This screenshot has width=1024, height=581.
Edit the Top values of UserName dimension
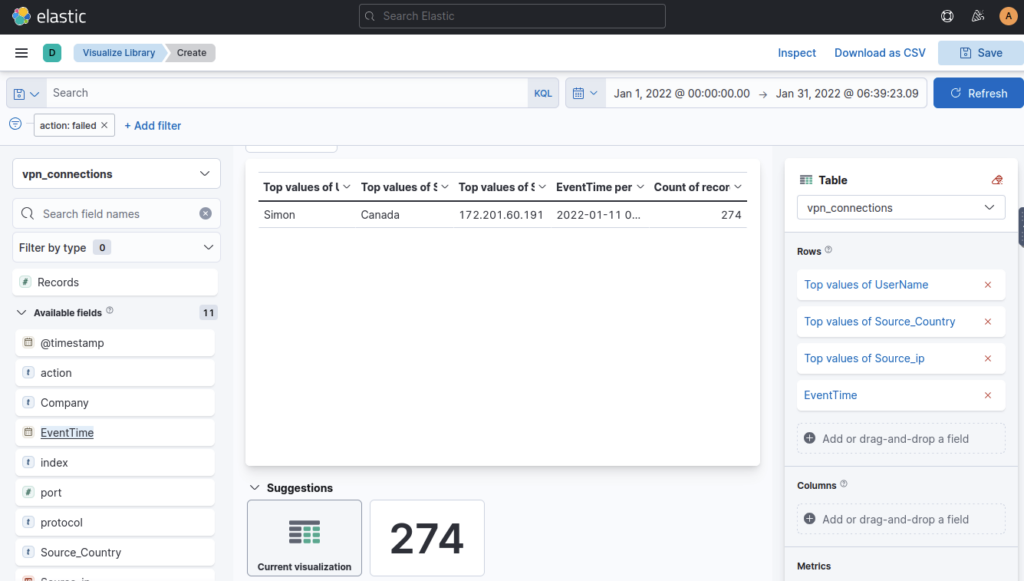866,285
